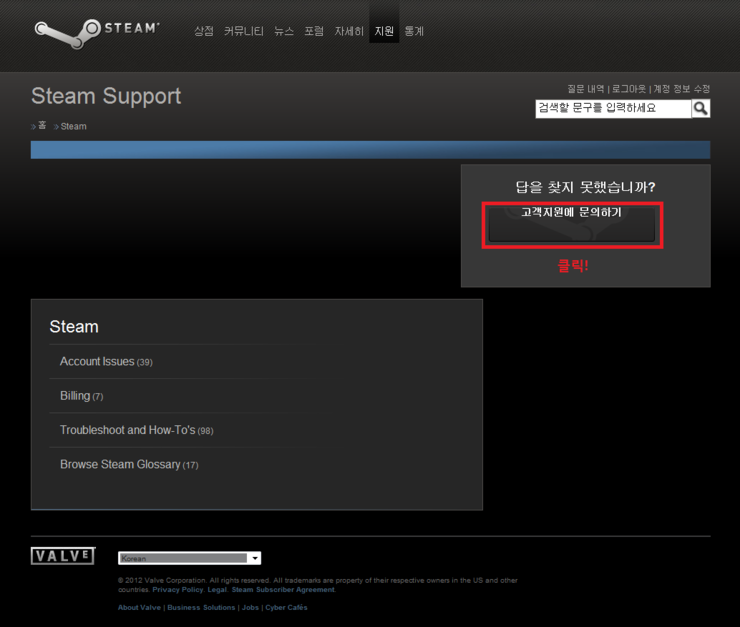Screen dimensions: 740x627
Task: Click the Steam Support heading
Action: click(x=106, y=96)
